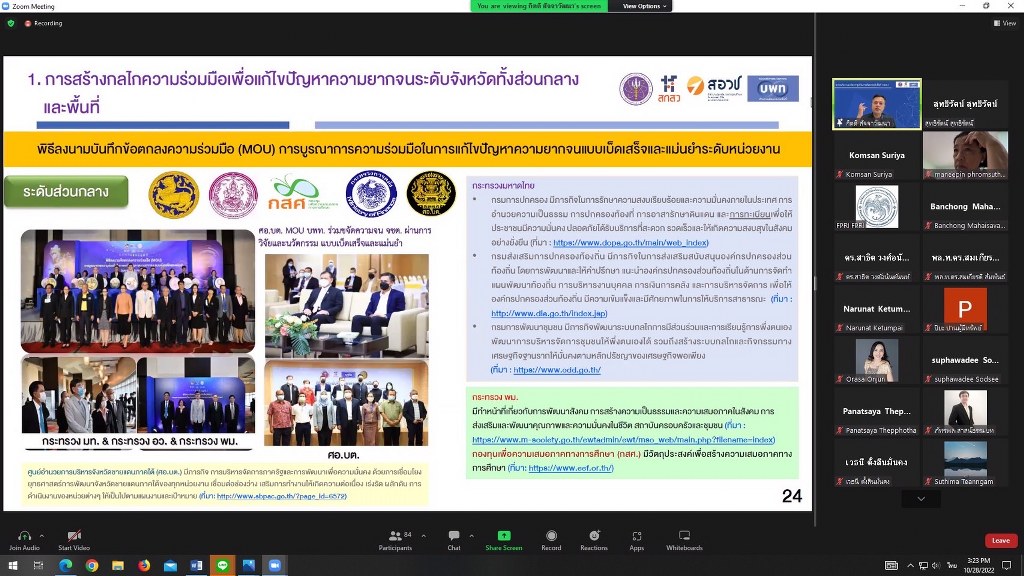
Task: Click the red Leave button
Action: coord(1000,540)
